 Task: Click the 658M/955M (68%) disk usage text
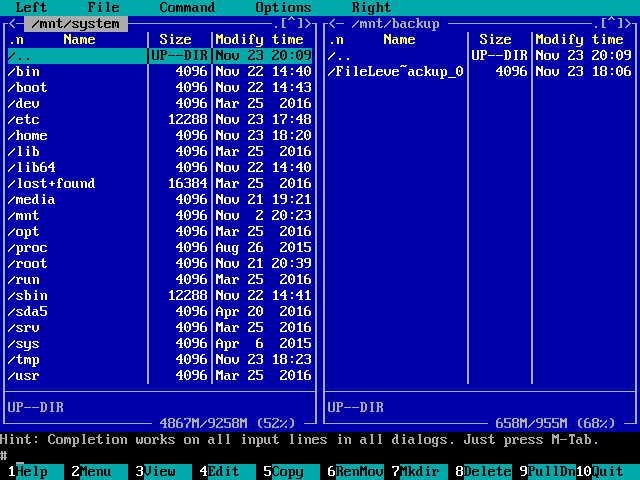point(555,423)
